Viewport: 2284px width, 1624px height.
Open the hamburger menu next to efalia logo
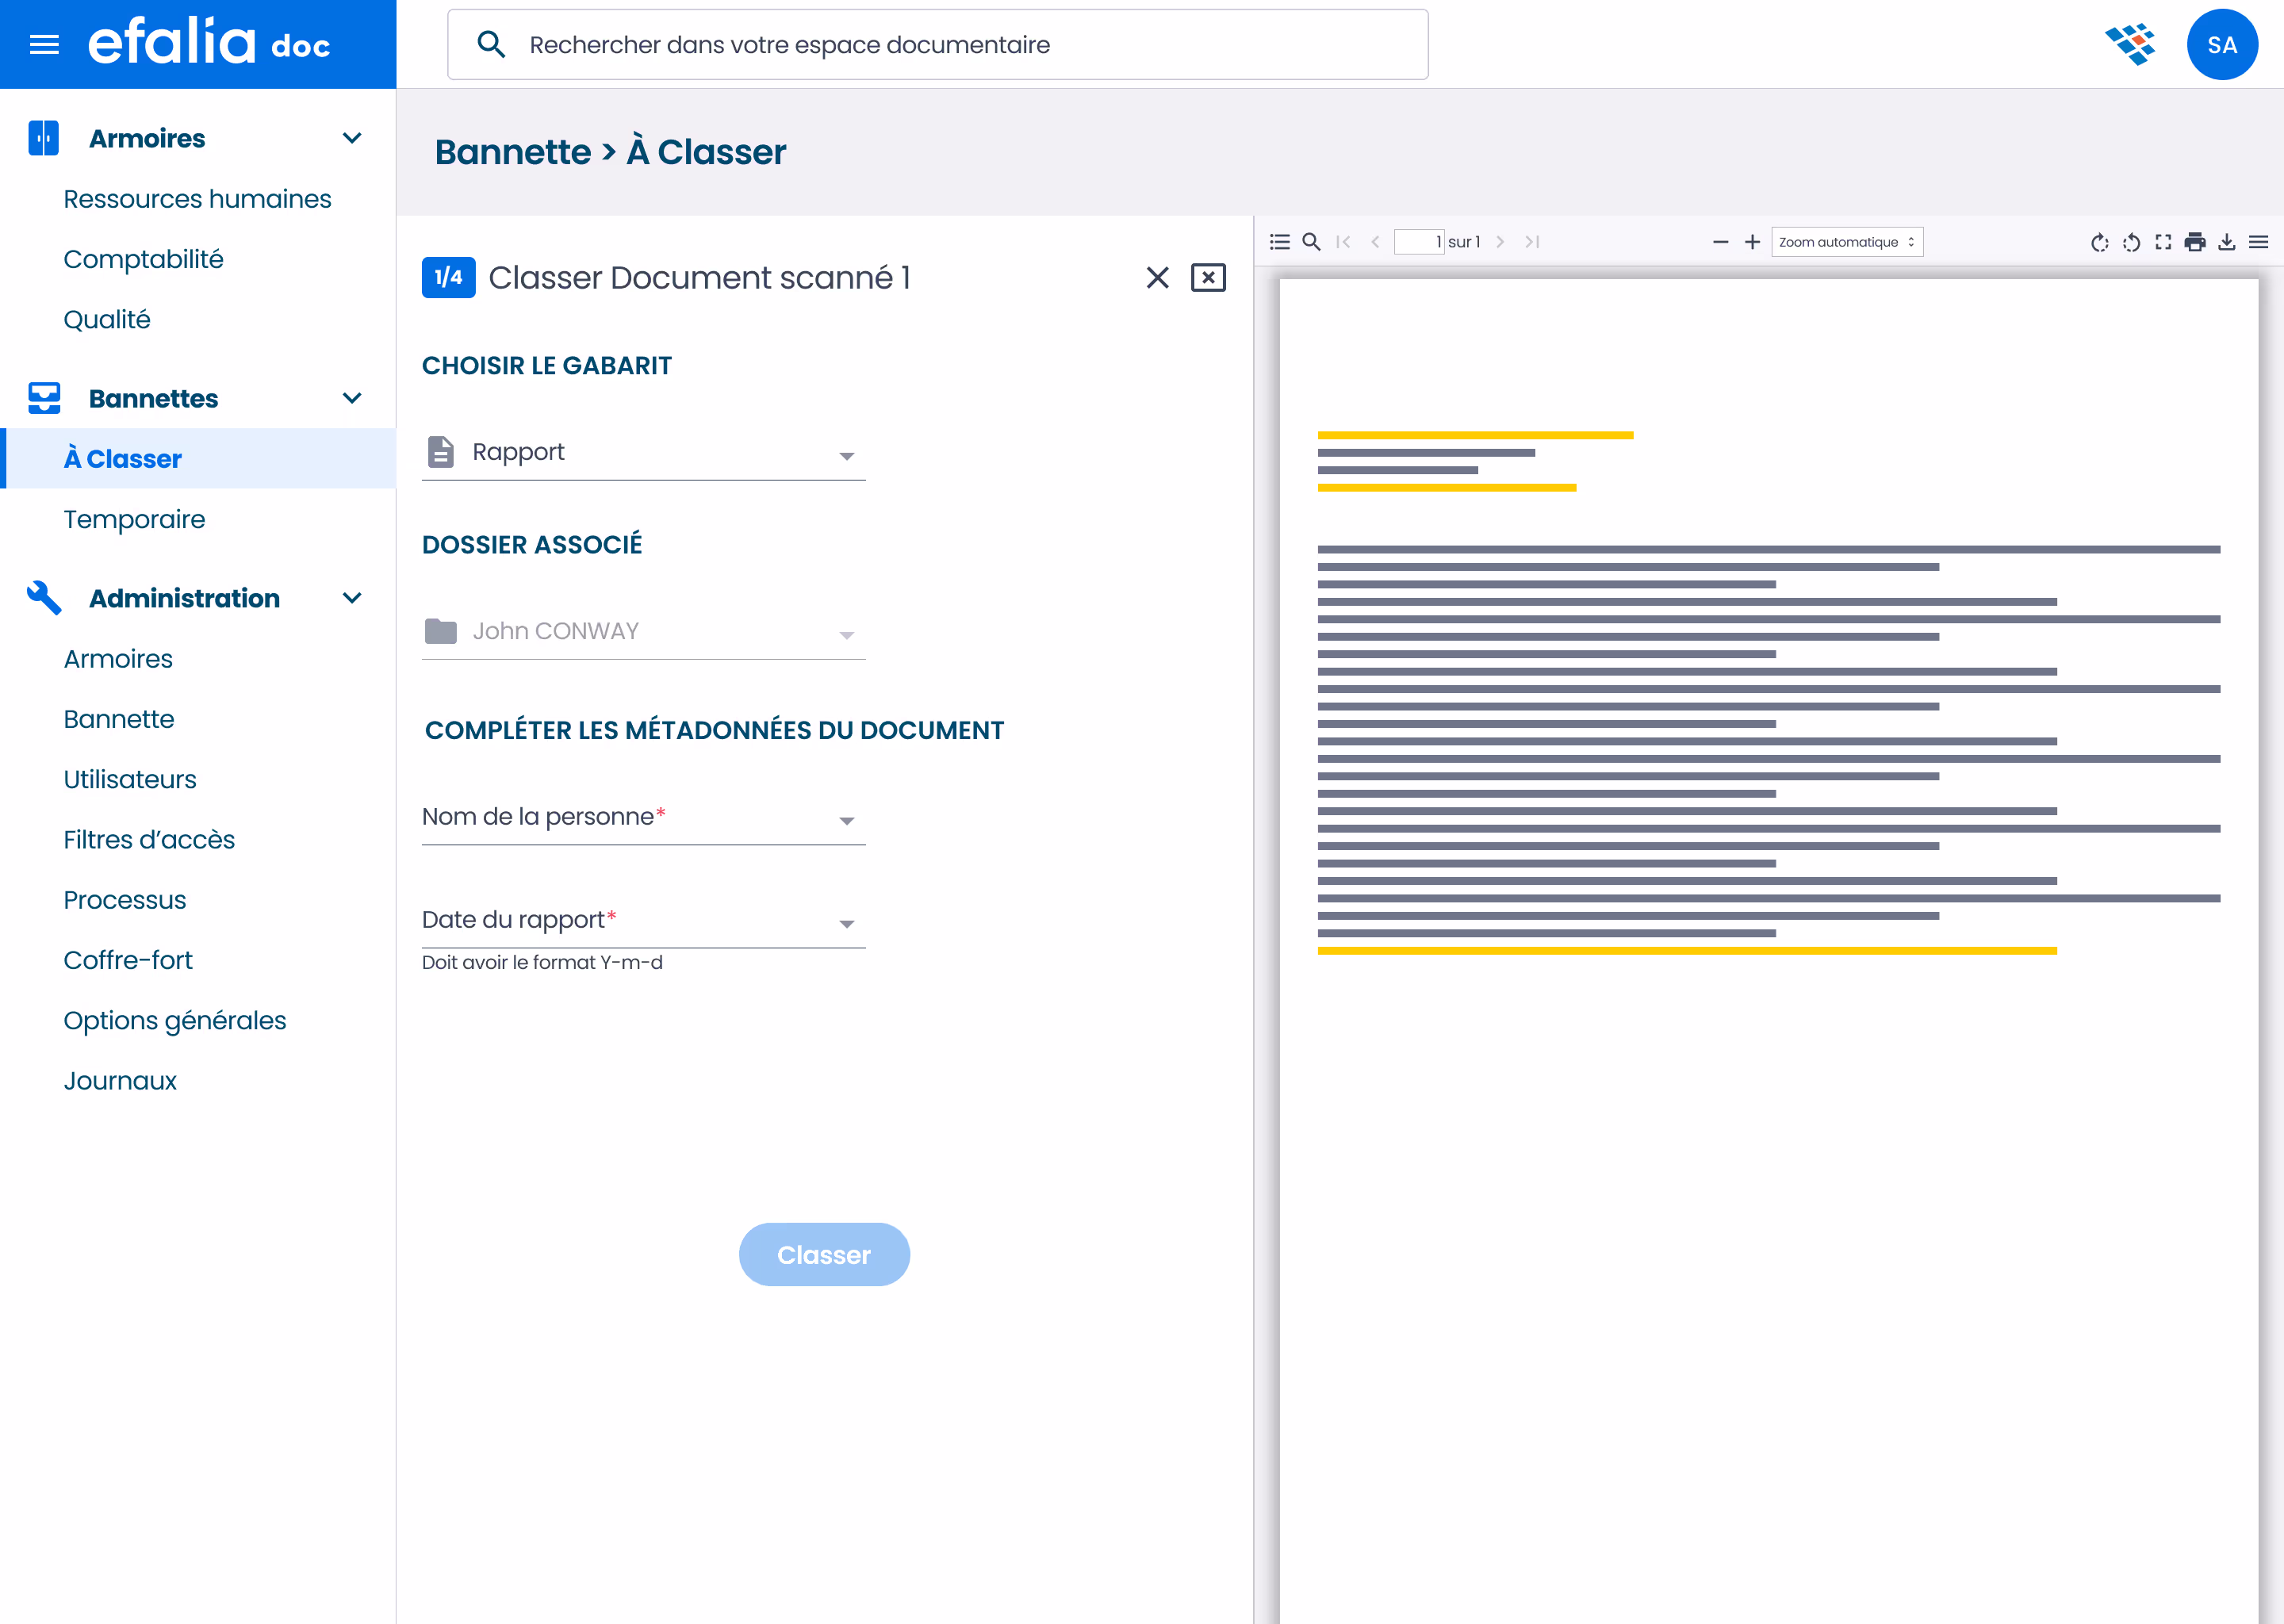(44, 45)
